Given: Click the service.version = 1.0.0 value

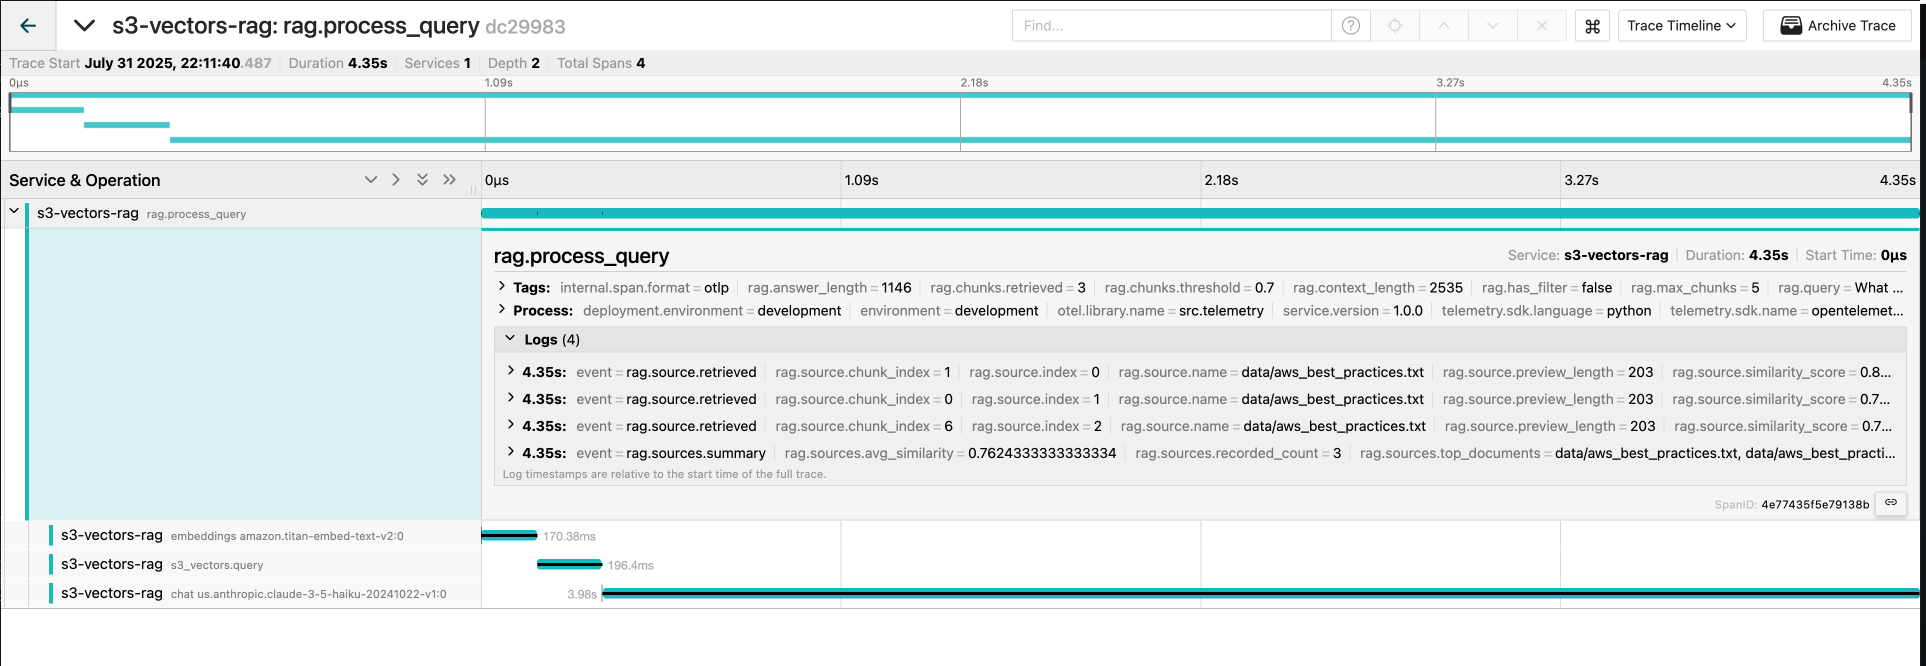Looking at the screenshot, I should 1408,310.
